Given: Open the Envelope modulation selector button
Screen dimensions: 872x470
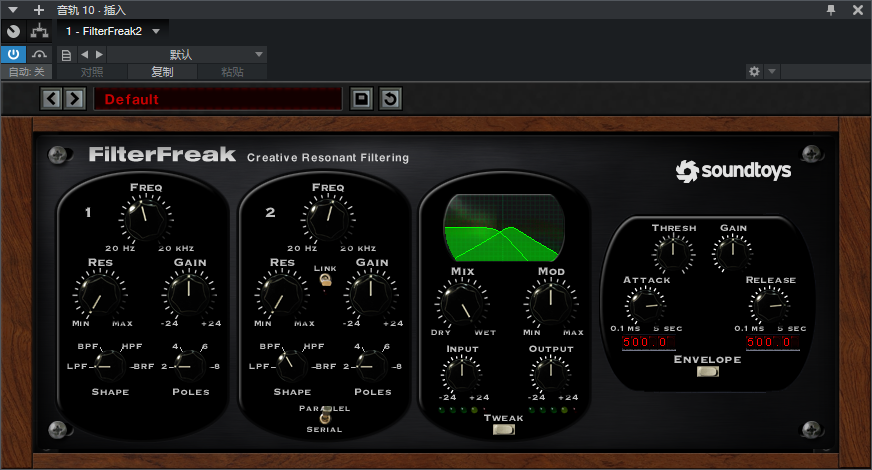Looking at the screenshot, I should pos(707,372).
